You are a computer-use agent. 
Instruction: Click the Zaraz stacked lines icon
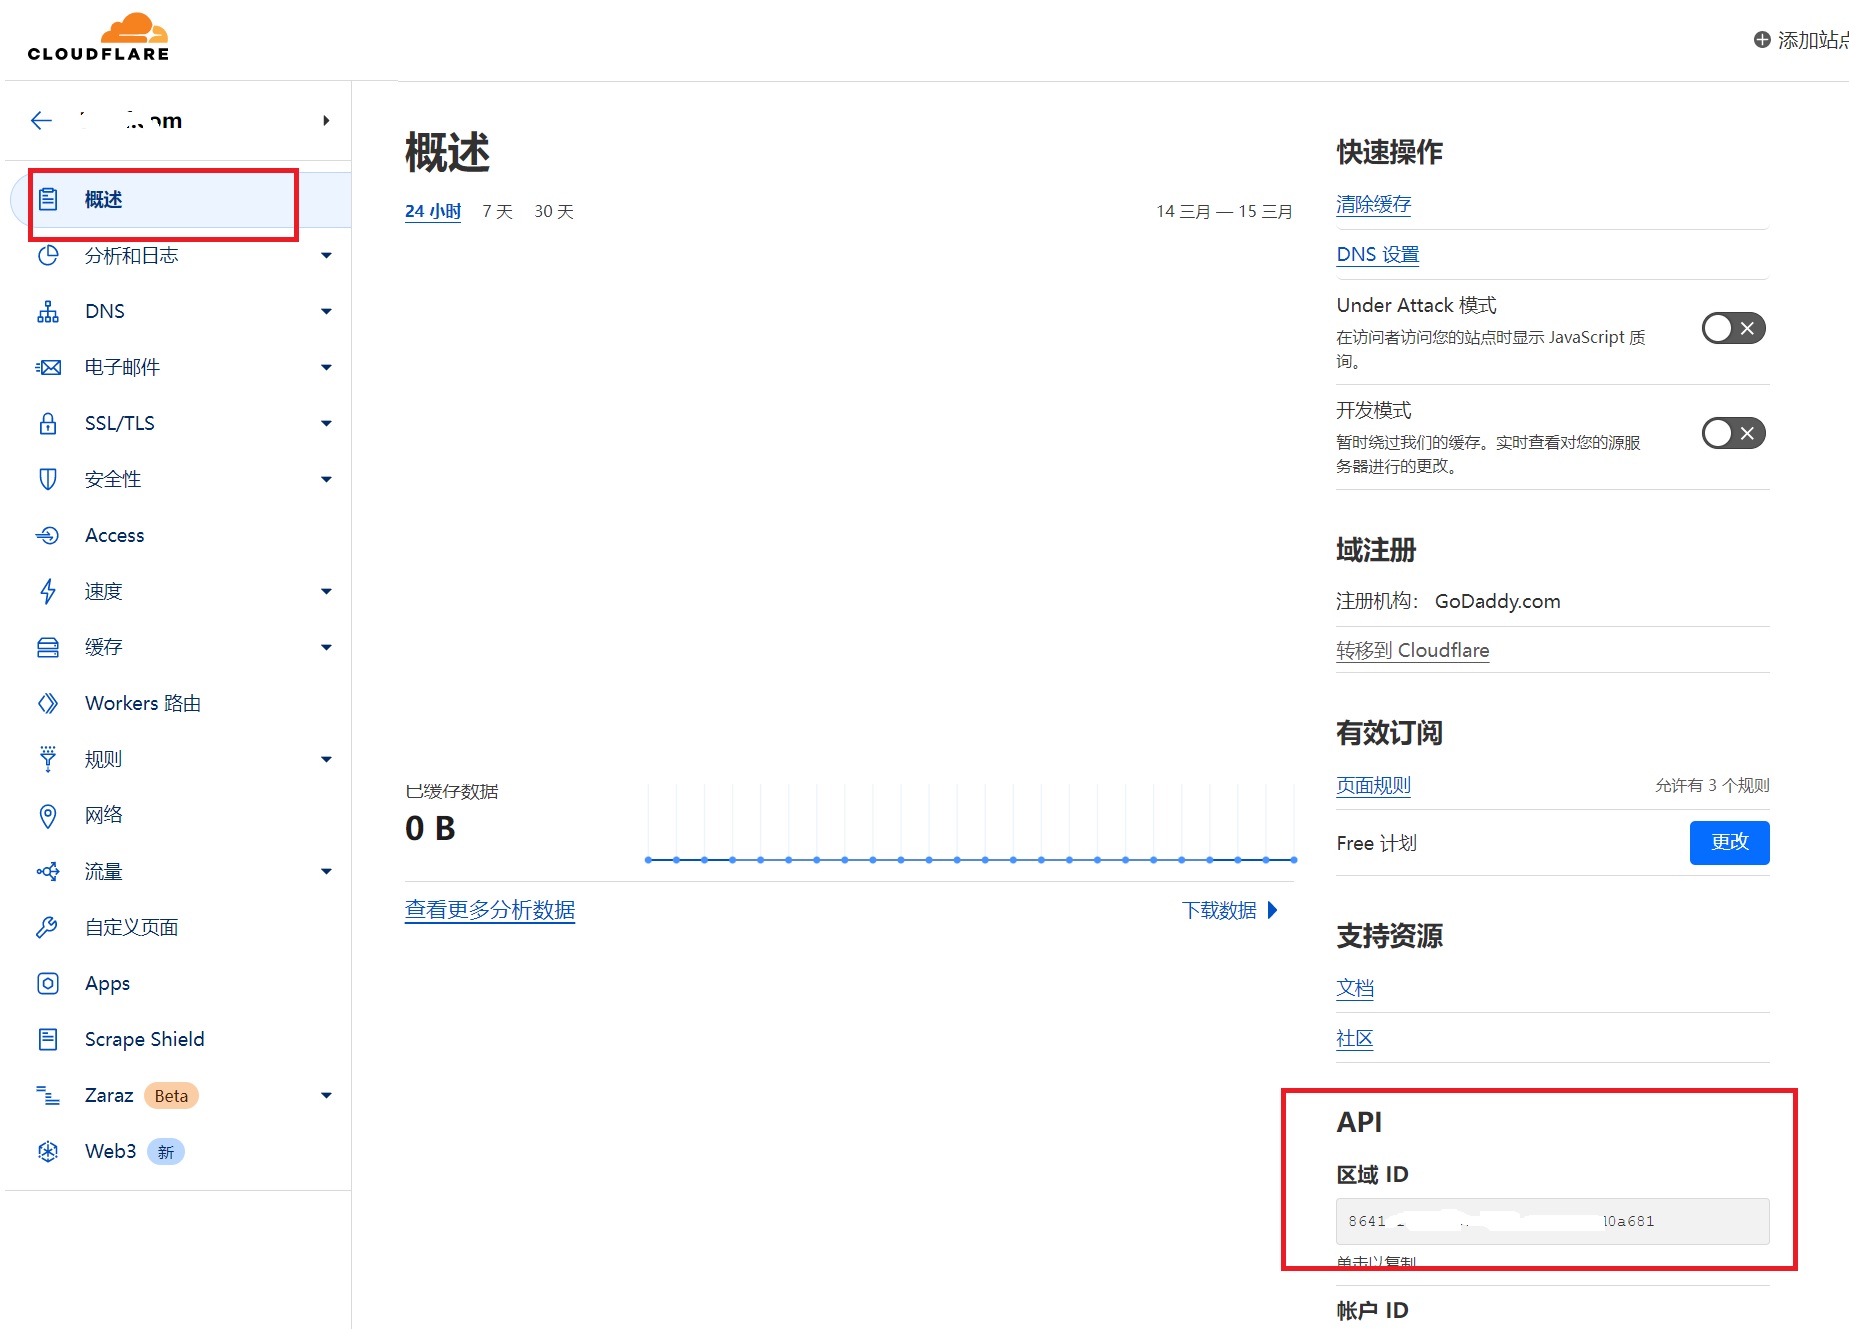pos(48,1095)
